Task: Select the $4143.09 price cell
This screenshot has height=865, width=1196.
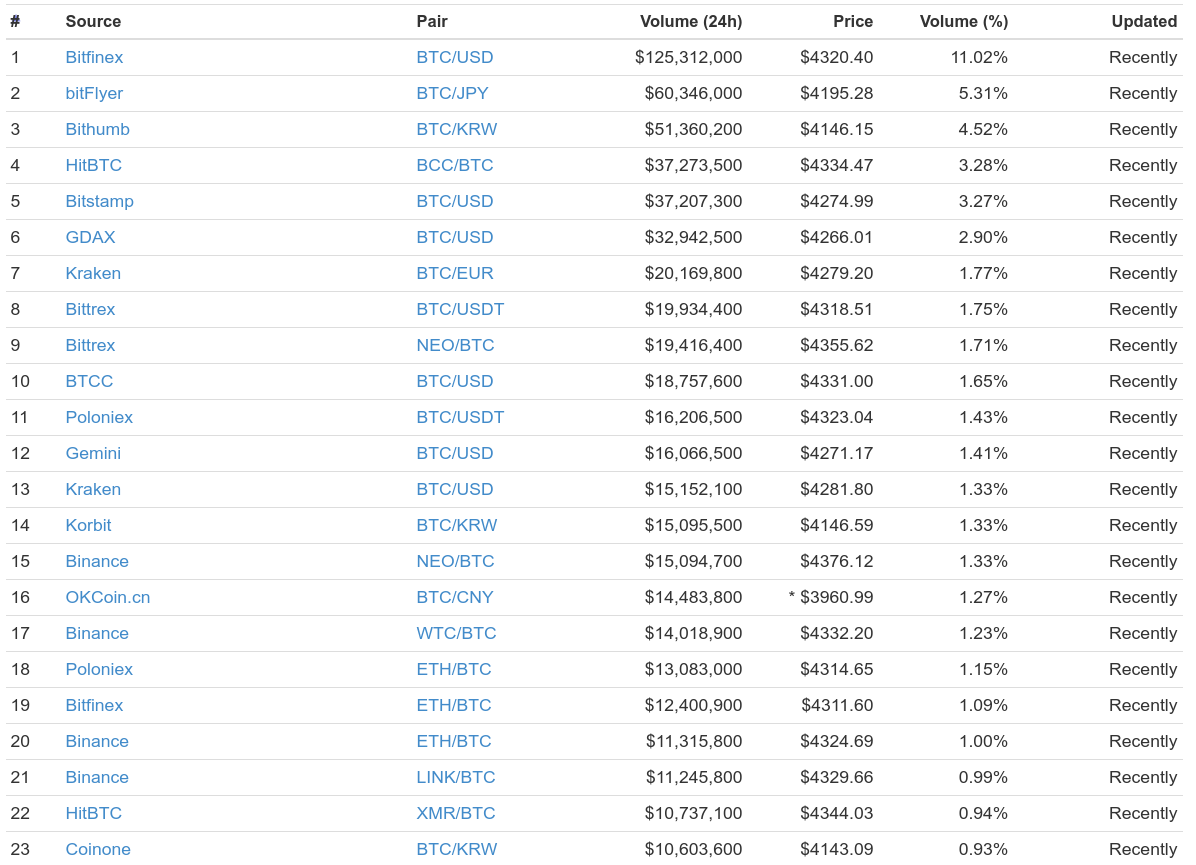Action: point(837,849)
